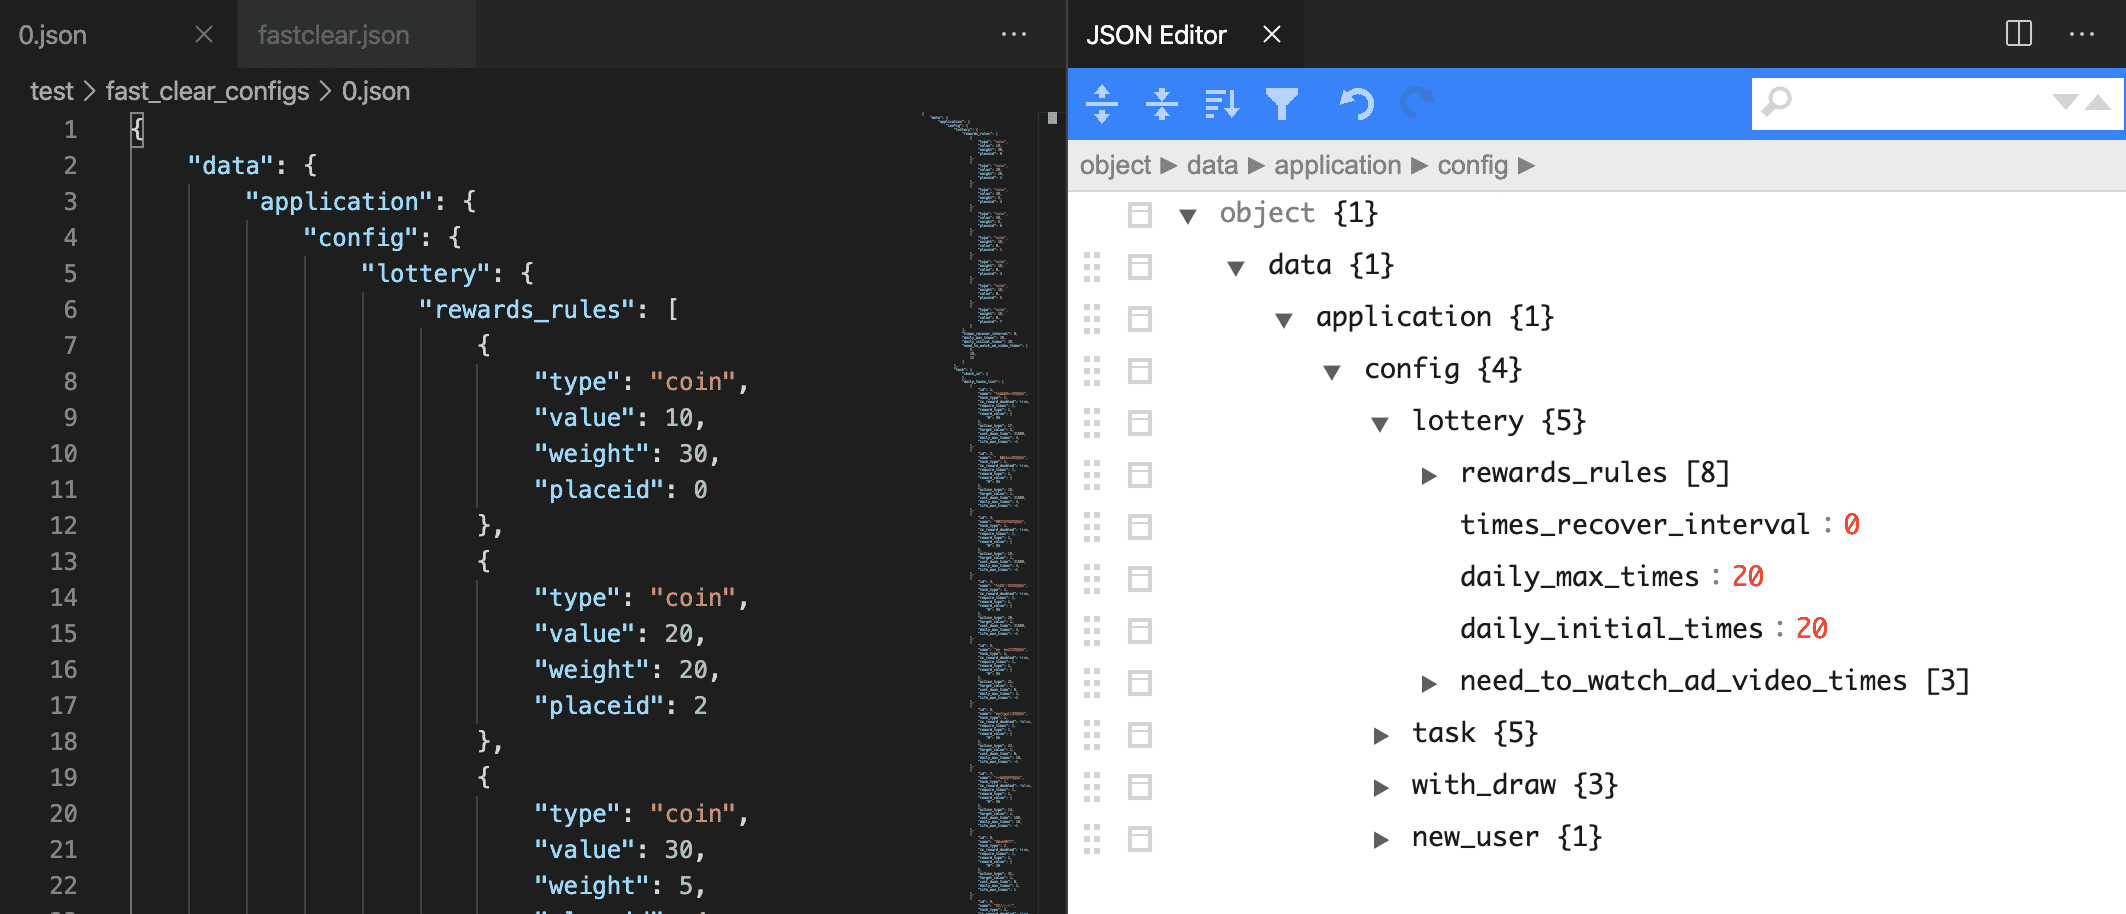
Task: Click the search magnifier icon
Action: tap(1777, 103)
